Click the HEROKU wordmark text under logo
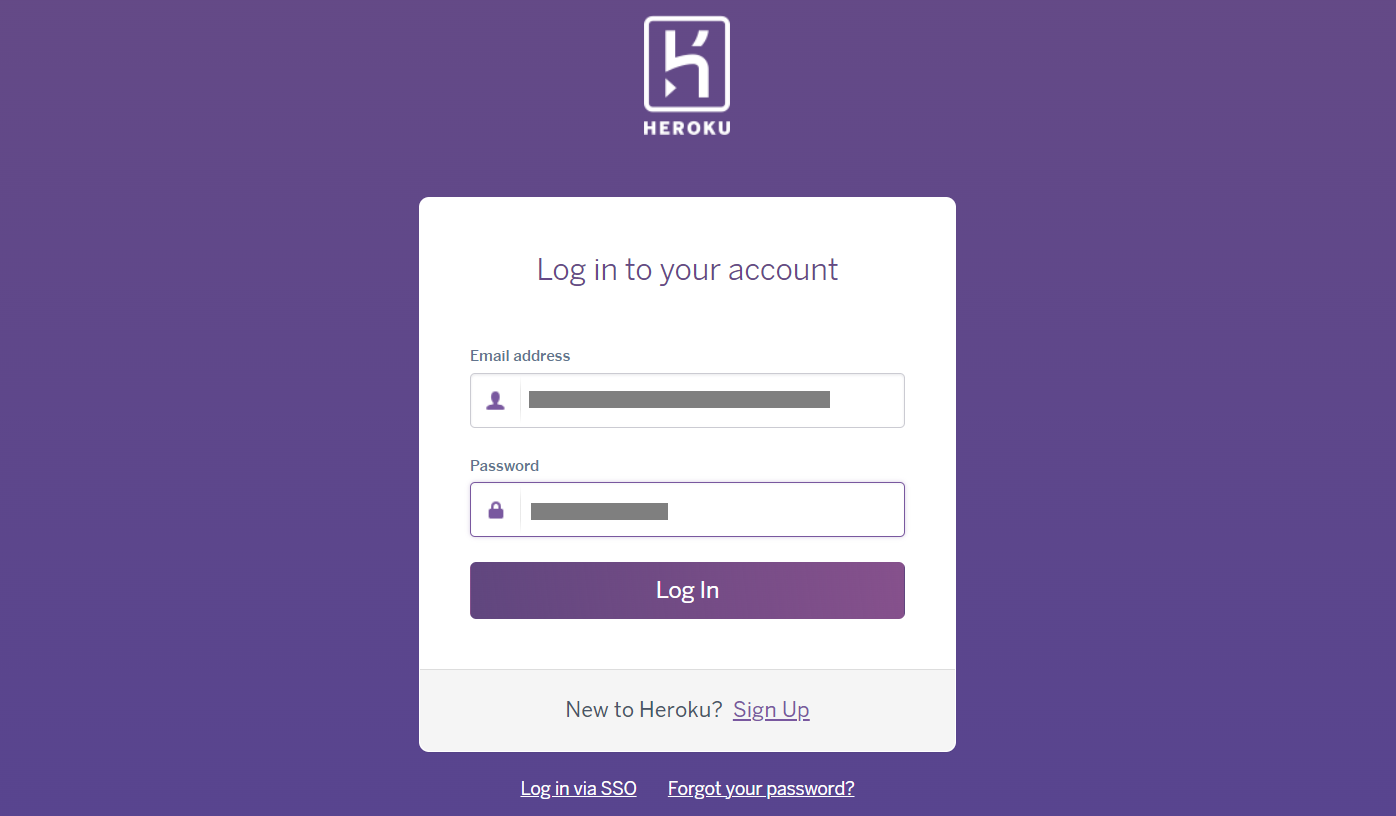Image resolution: width=1396 pixels, height=816 pixels. (686, 128)
